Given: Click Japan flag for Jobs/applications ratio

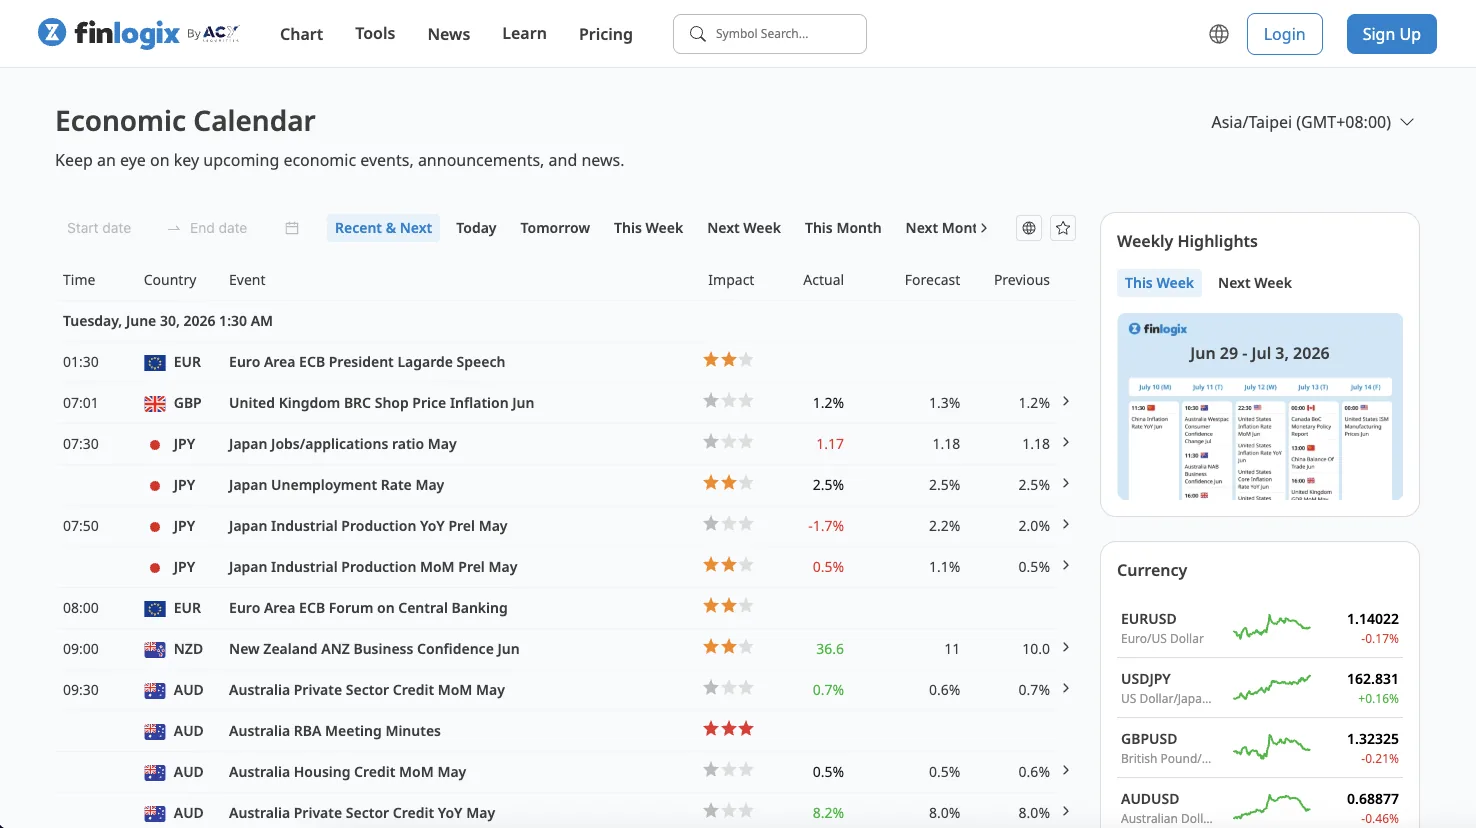Looking at the screenshot, I should pyautogui.click(x=155, y=444).
